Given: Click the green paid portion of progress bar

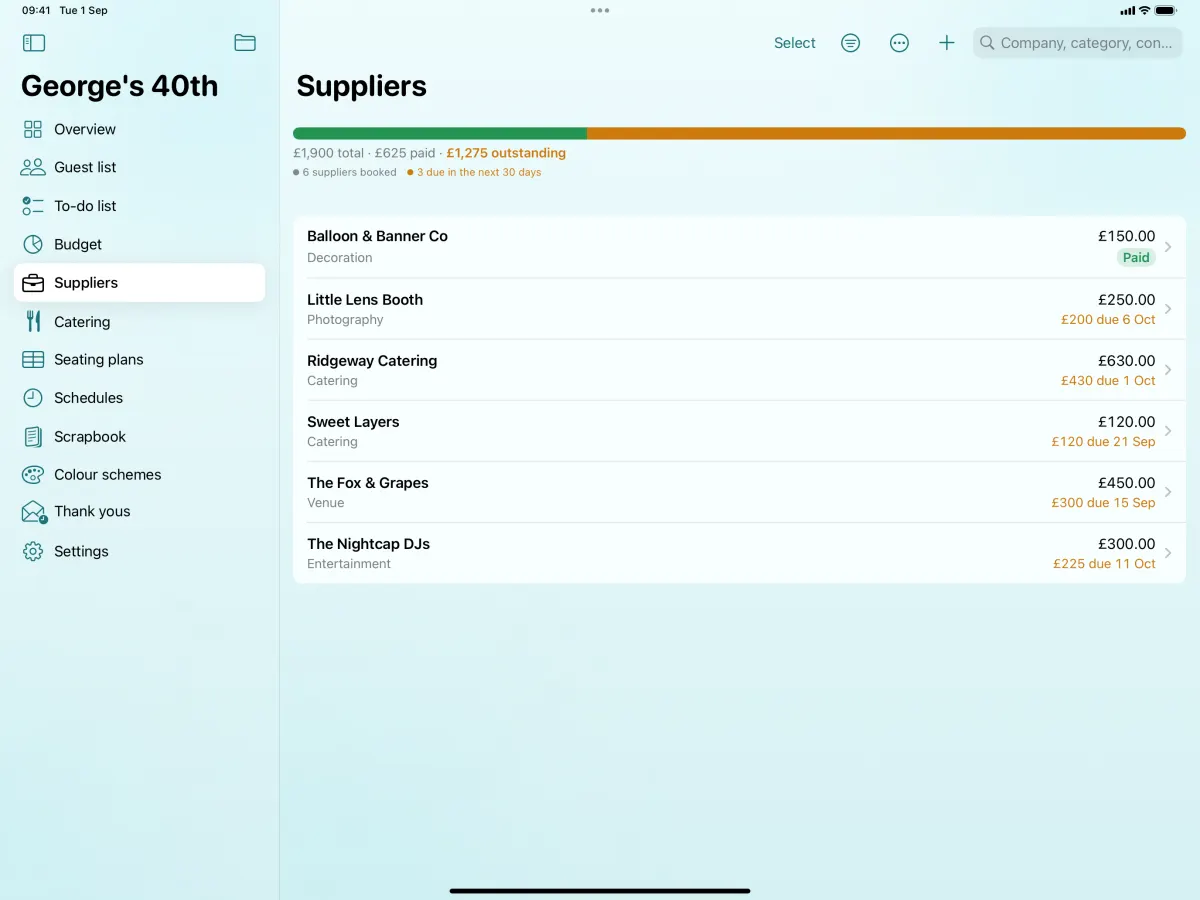Looking at the screenshot, I should tap(440, 133).
